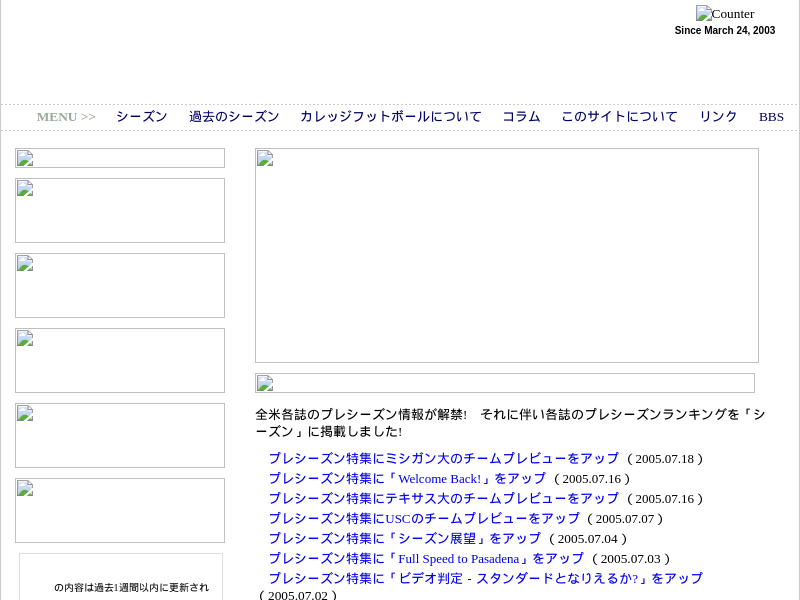
Task: Open the 「ビデオ判定」 preseason article link
Action: click(x=485, y=579)
